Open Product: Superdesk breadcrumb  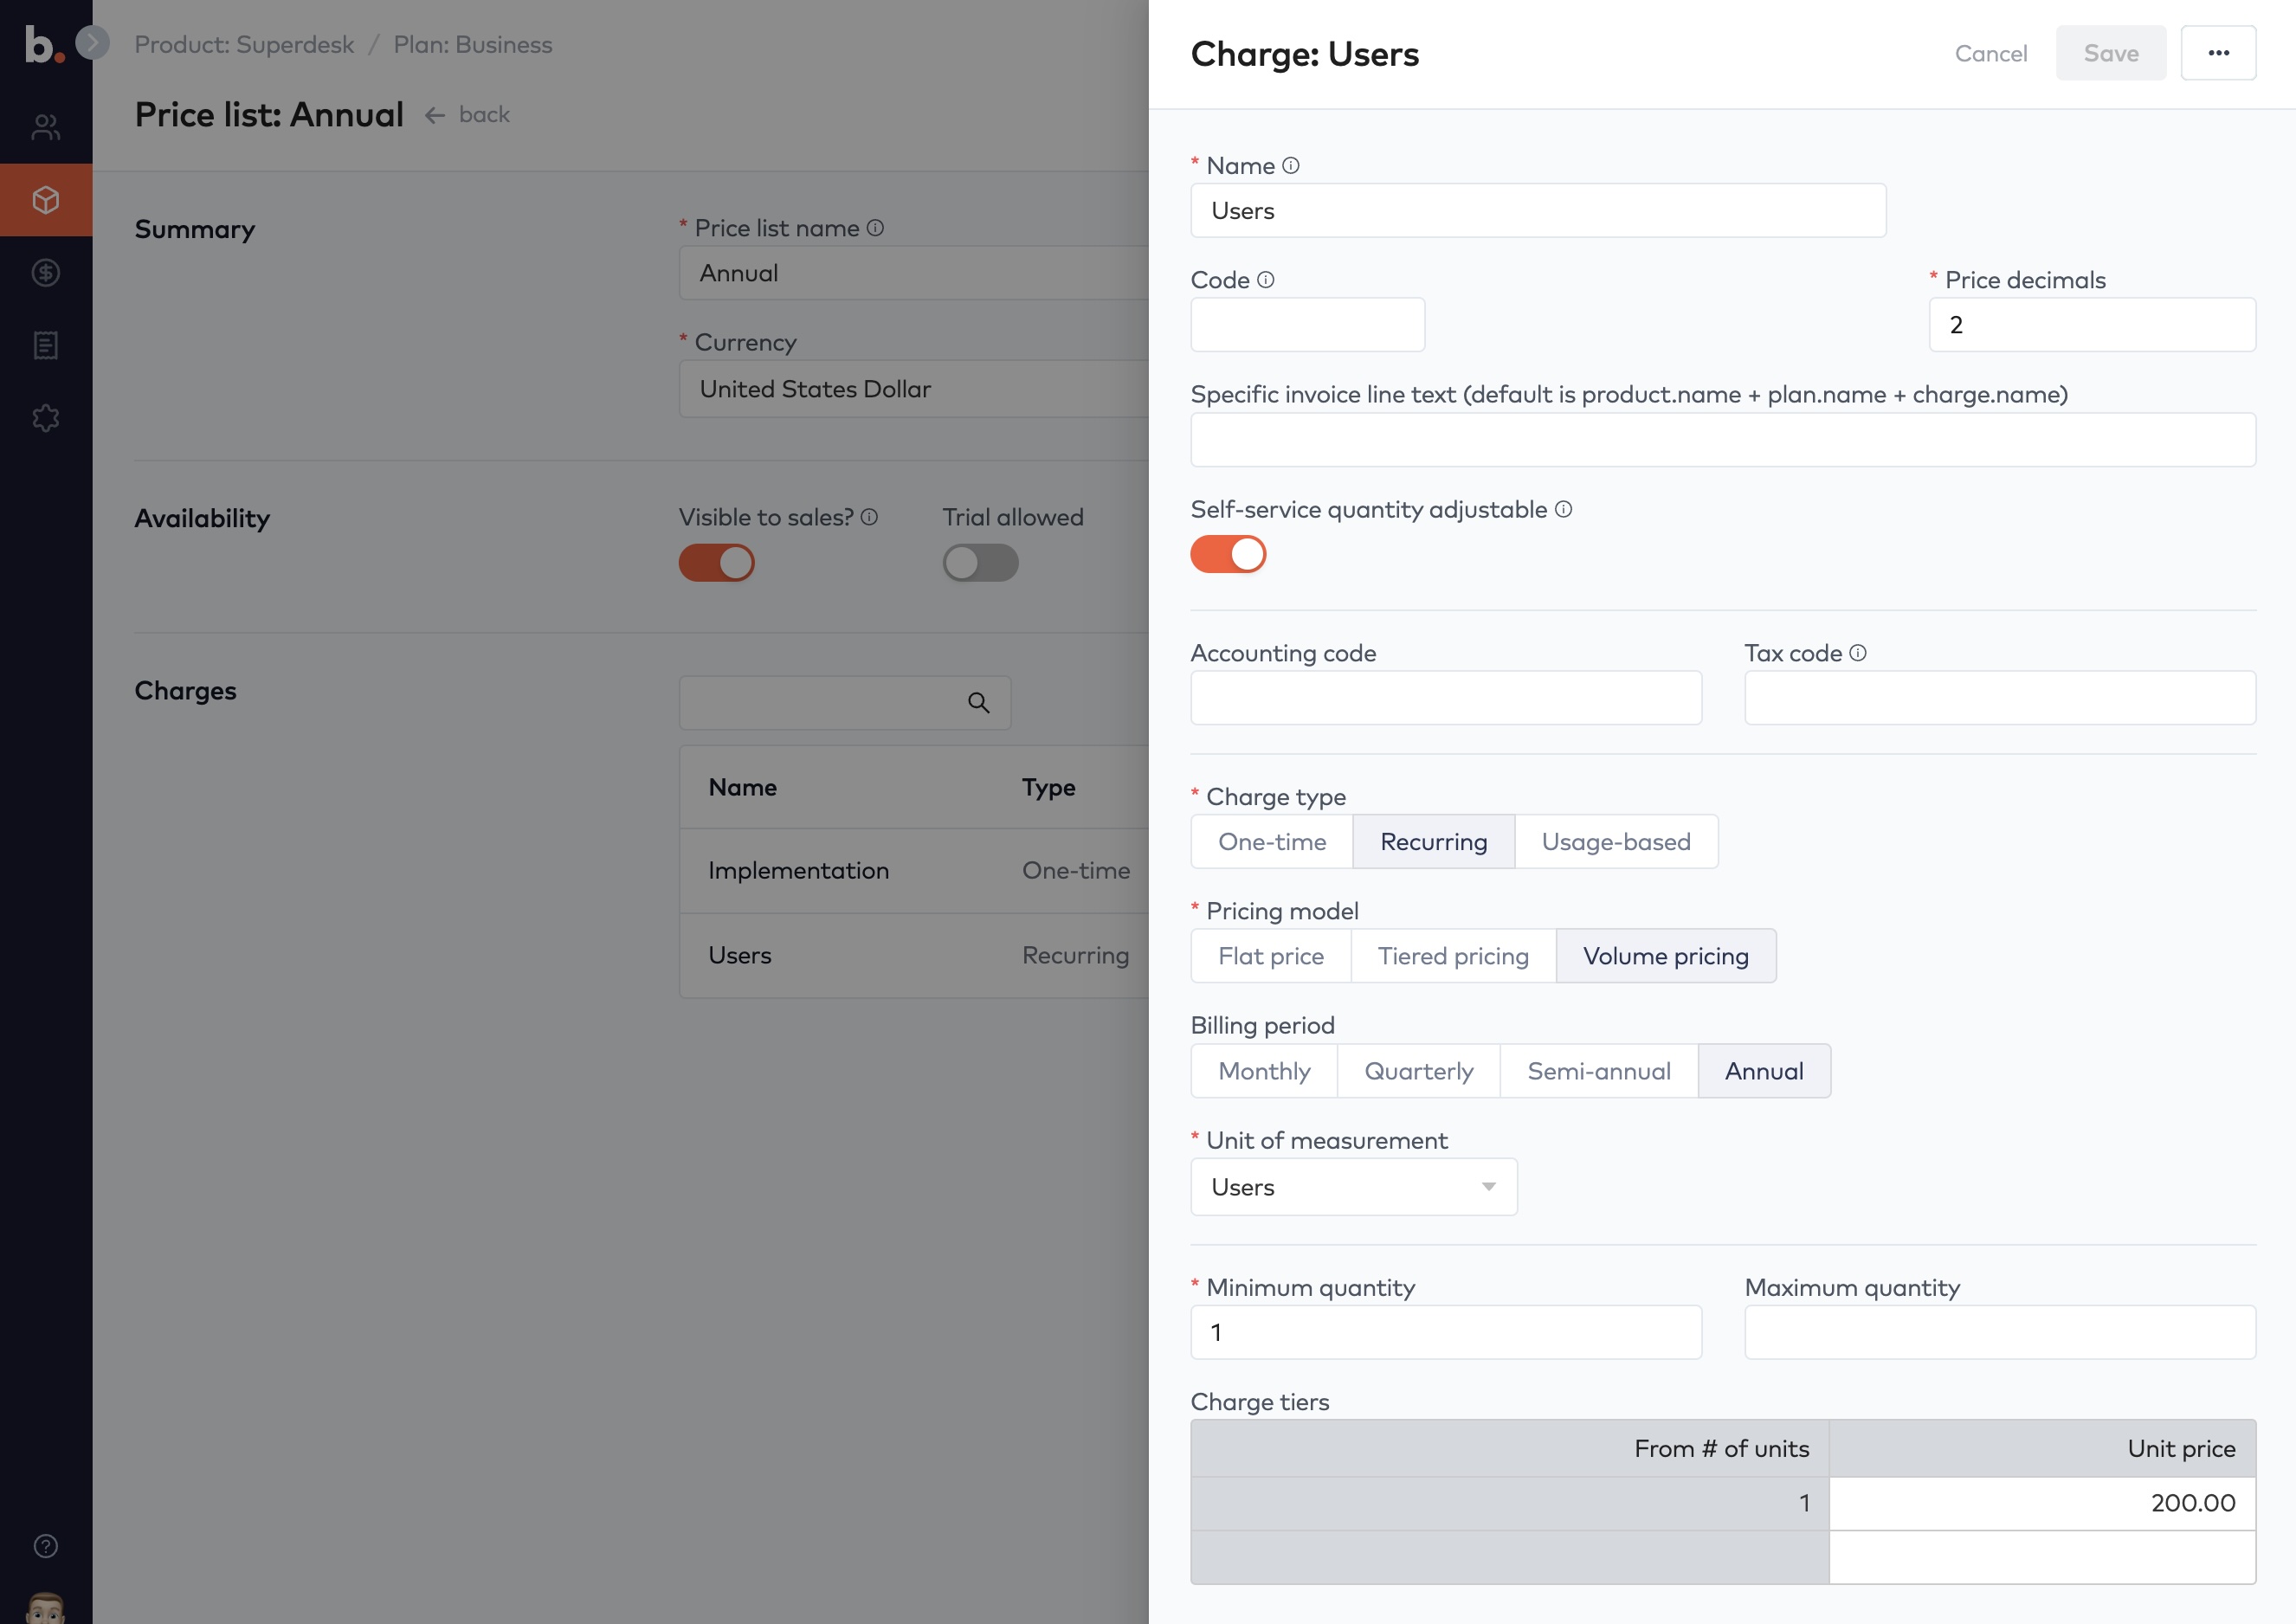(x=244, y=45)
